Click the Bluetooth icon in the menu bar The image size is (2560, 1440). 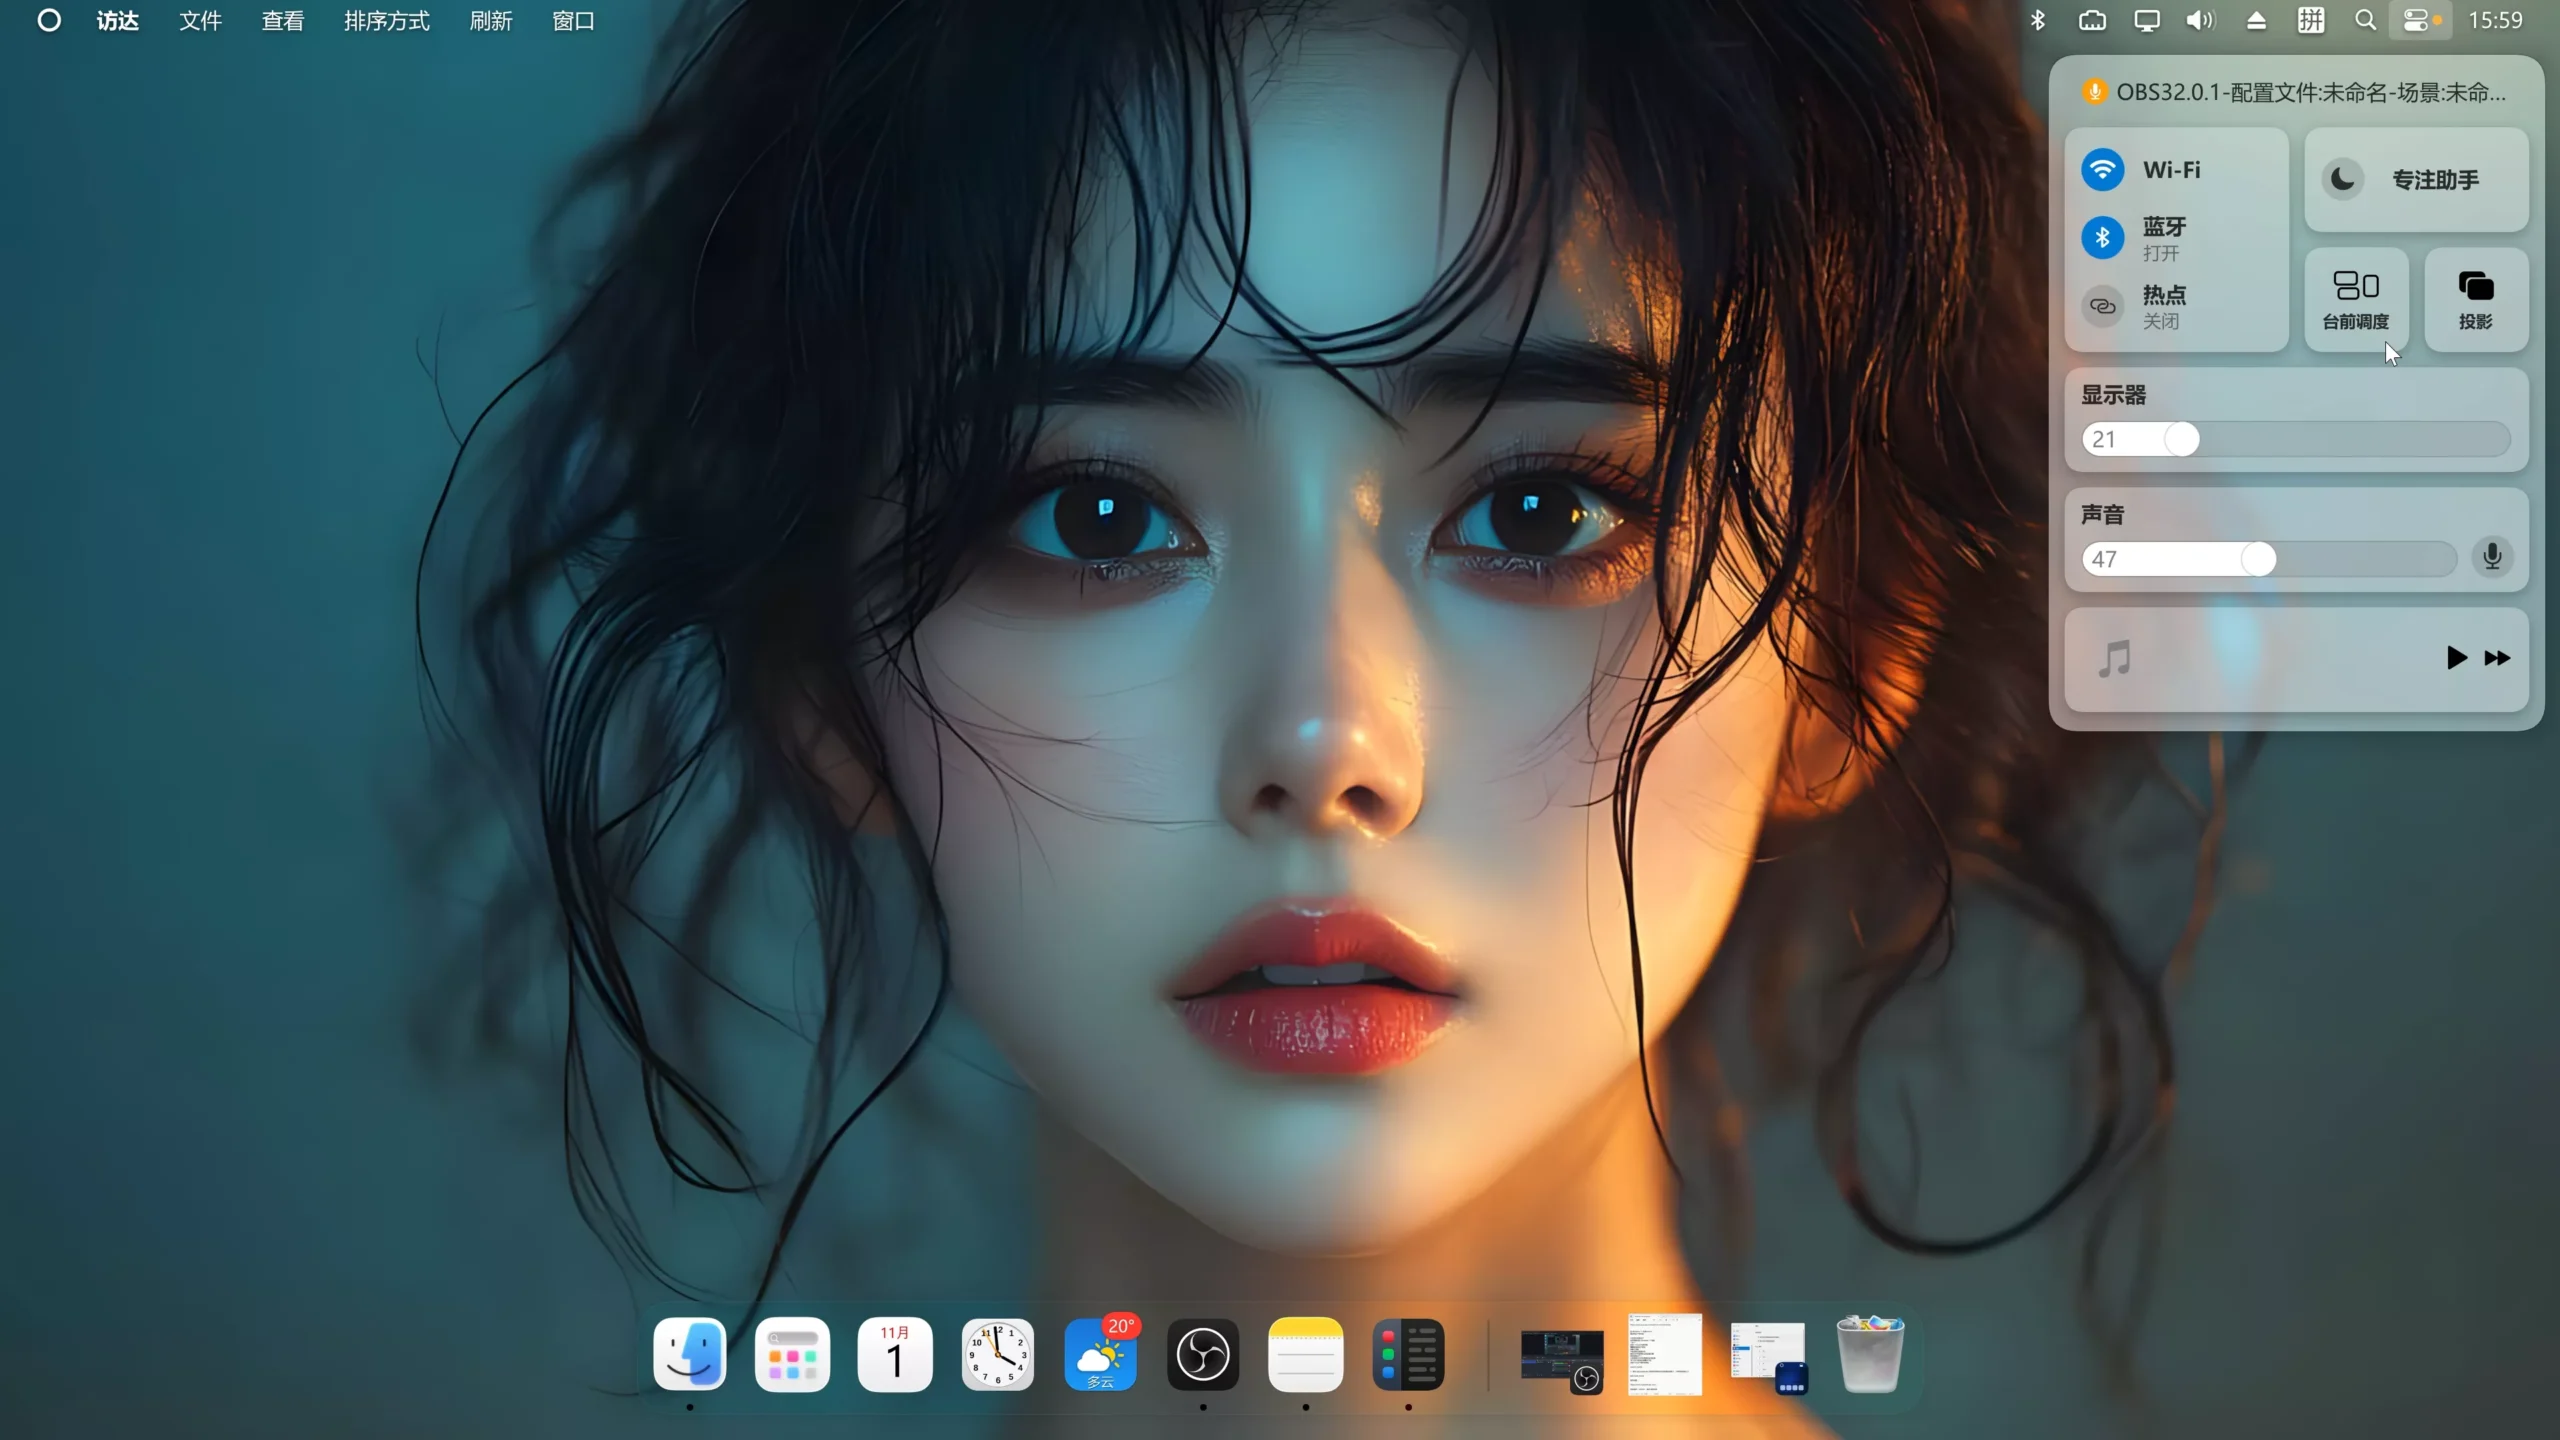2038,20
